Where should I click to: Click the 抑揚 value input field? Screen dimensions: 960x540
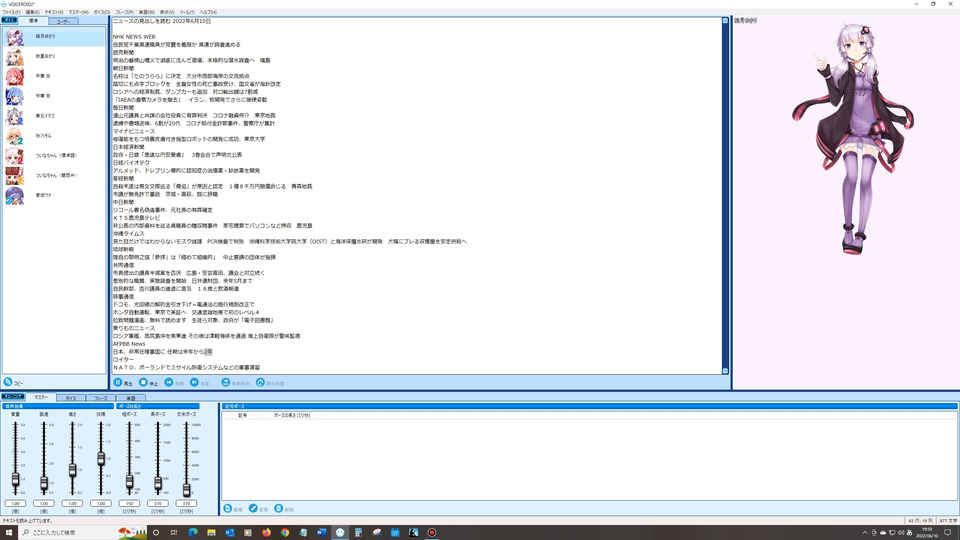[101, 503]
